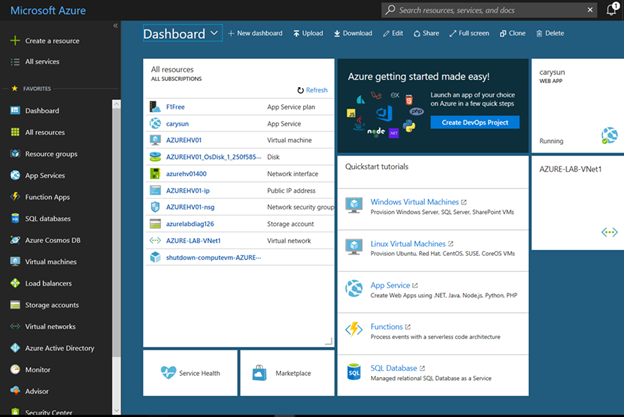Click the Storage accounts icon in sidebar
This screenshot has width=624, height=417.
click(15, 305)
